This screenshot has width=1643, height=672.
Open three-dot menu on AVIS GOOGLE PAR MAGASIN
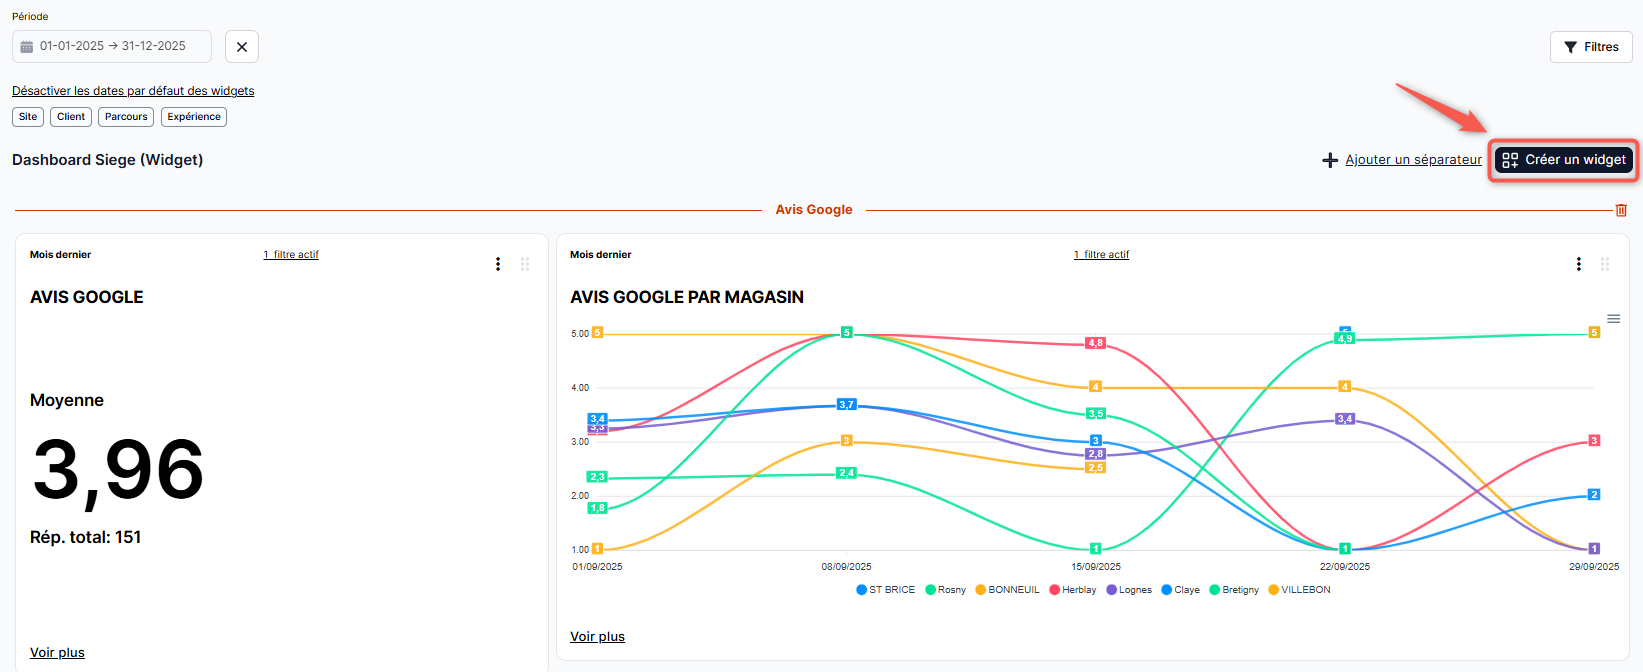(1579, 264)
